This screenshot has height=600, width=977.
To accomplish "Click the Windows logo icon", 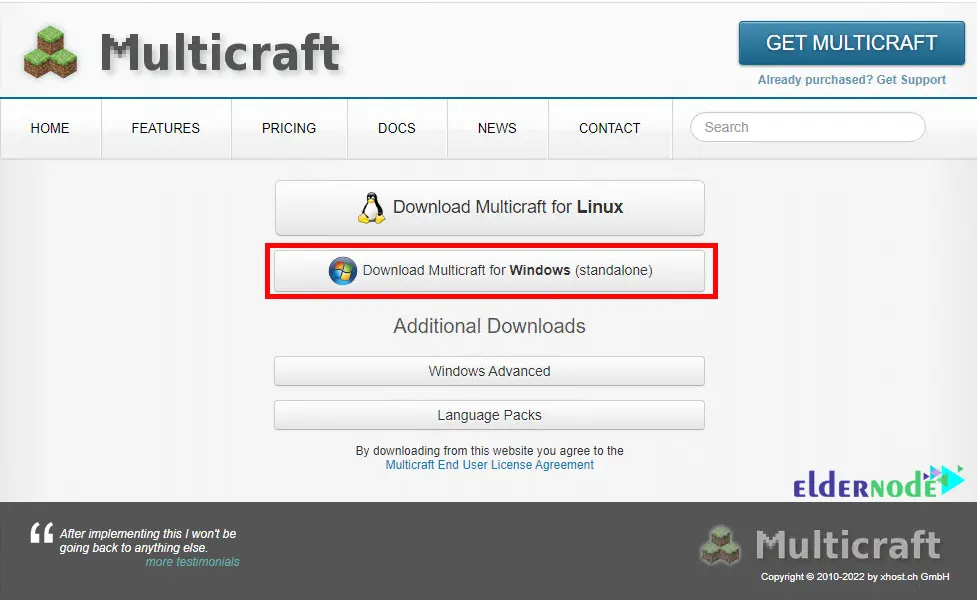I will [343, 270].
